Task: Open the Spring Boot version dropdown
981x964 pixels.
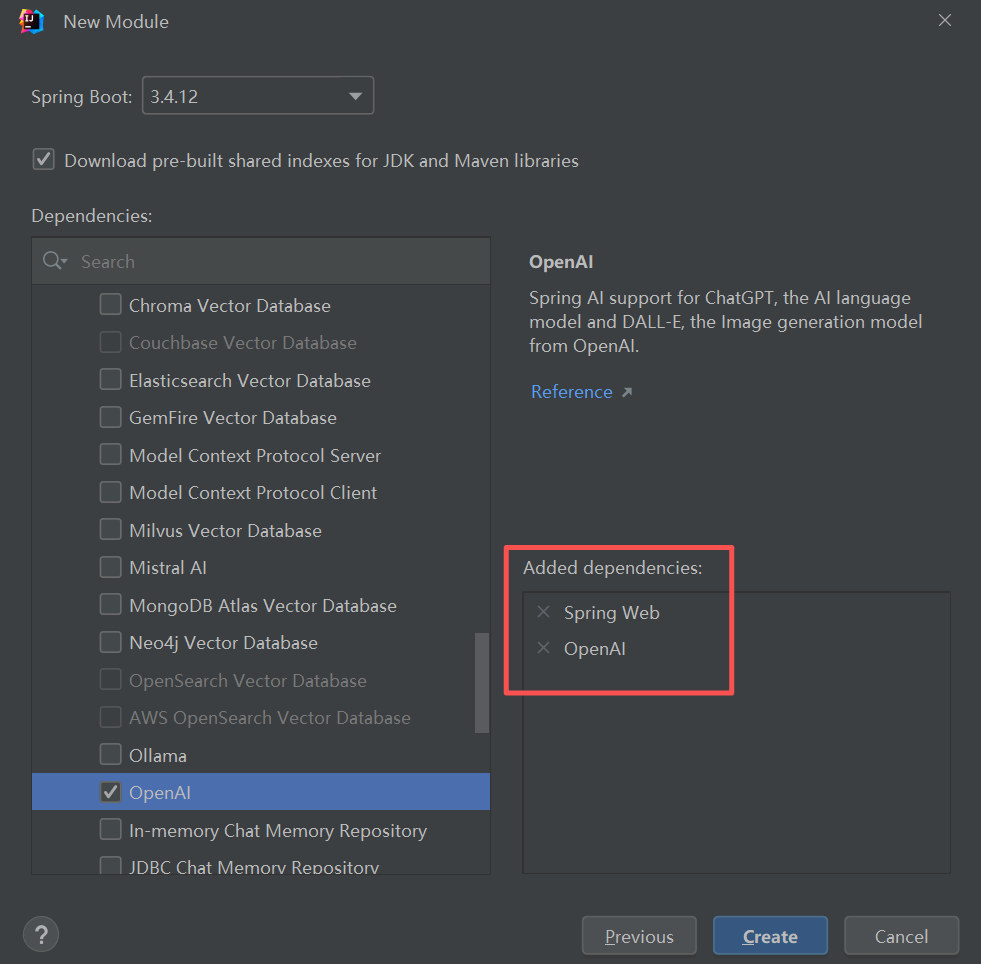Action: [355, 97]
